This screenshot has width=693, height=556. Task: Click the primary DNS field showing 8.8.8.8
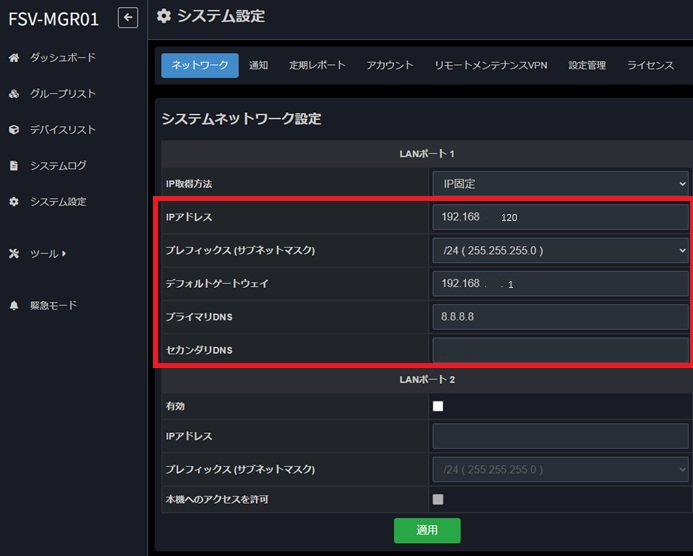click(560, 317)
